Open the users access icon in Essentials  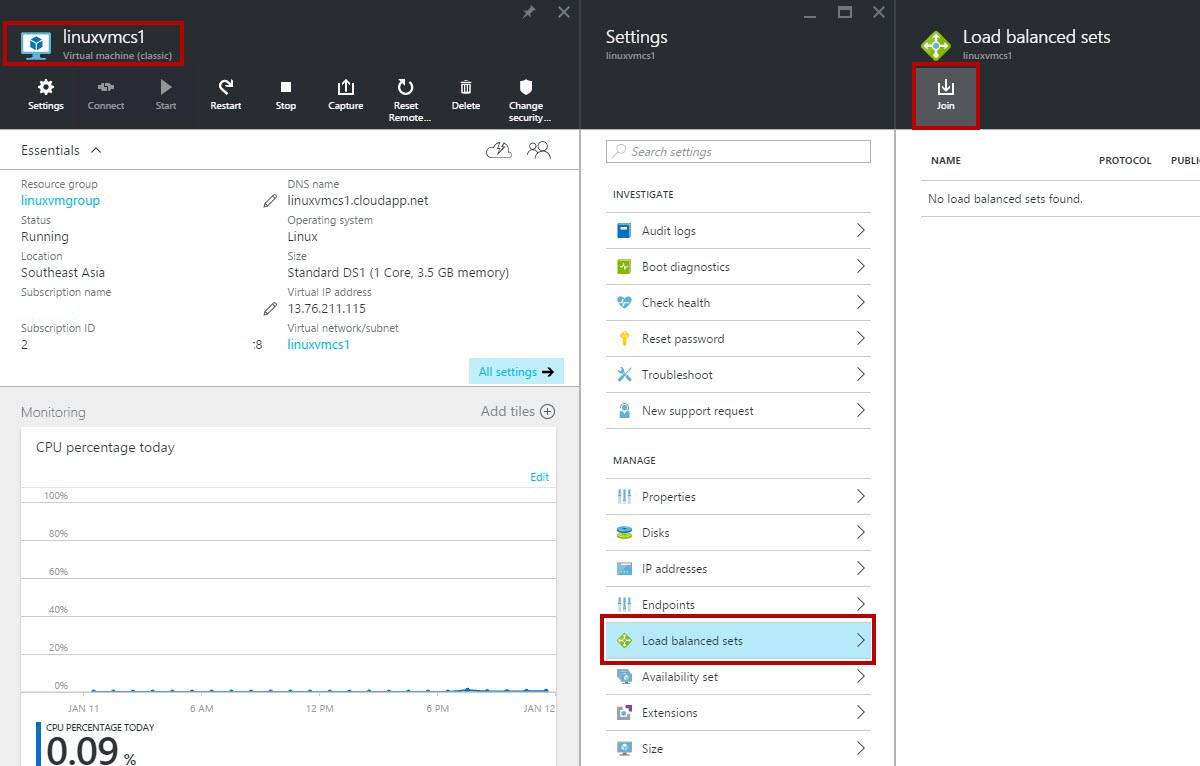tap(539, 150)
